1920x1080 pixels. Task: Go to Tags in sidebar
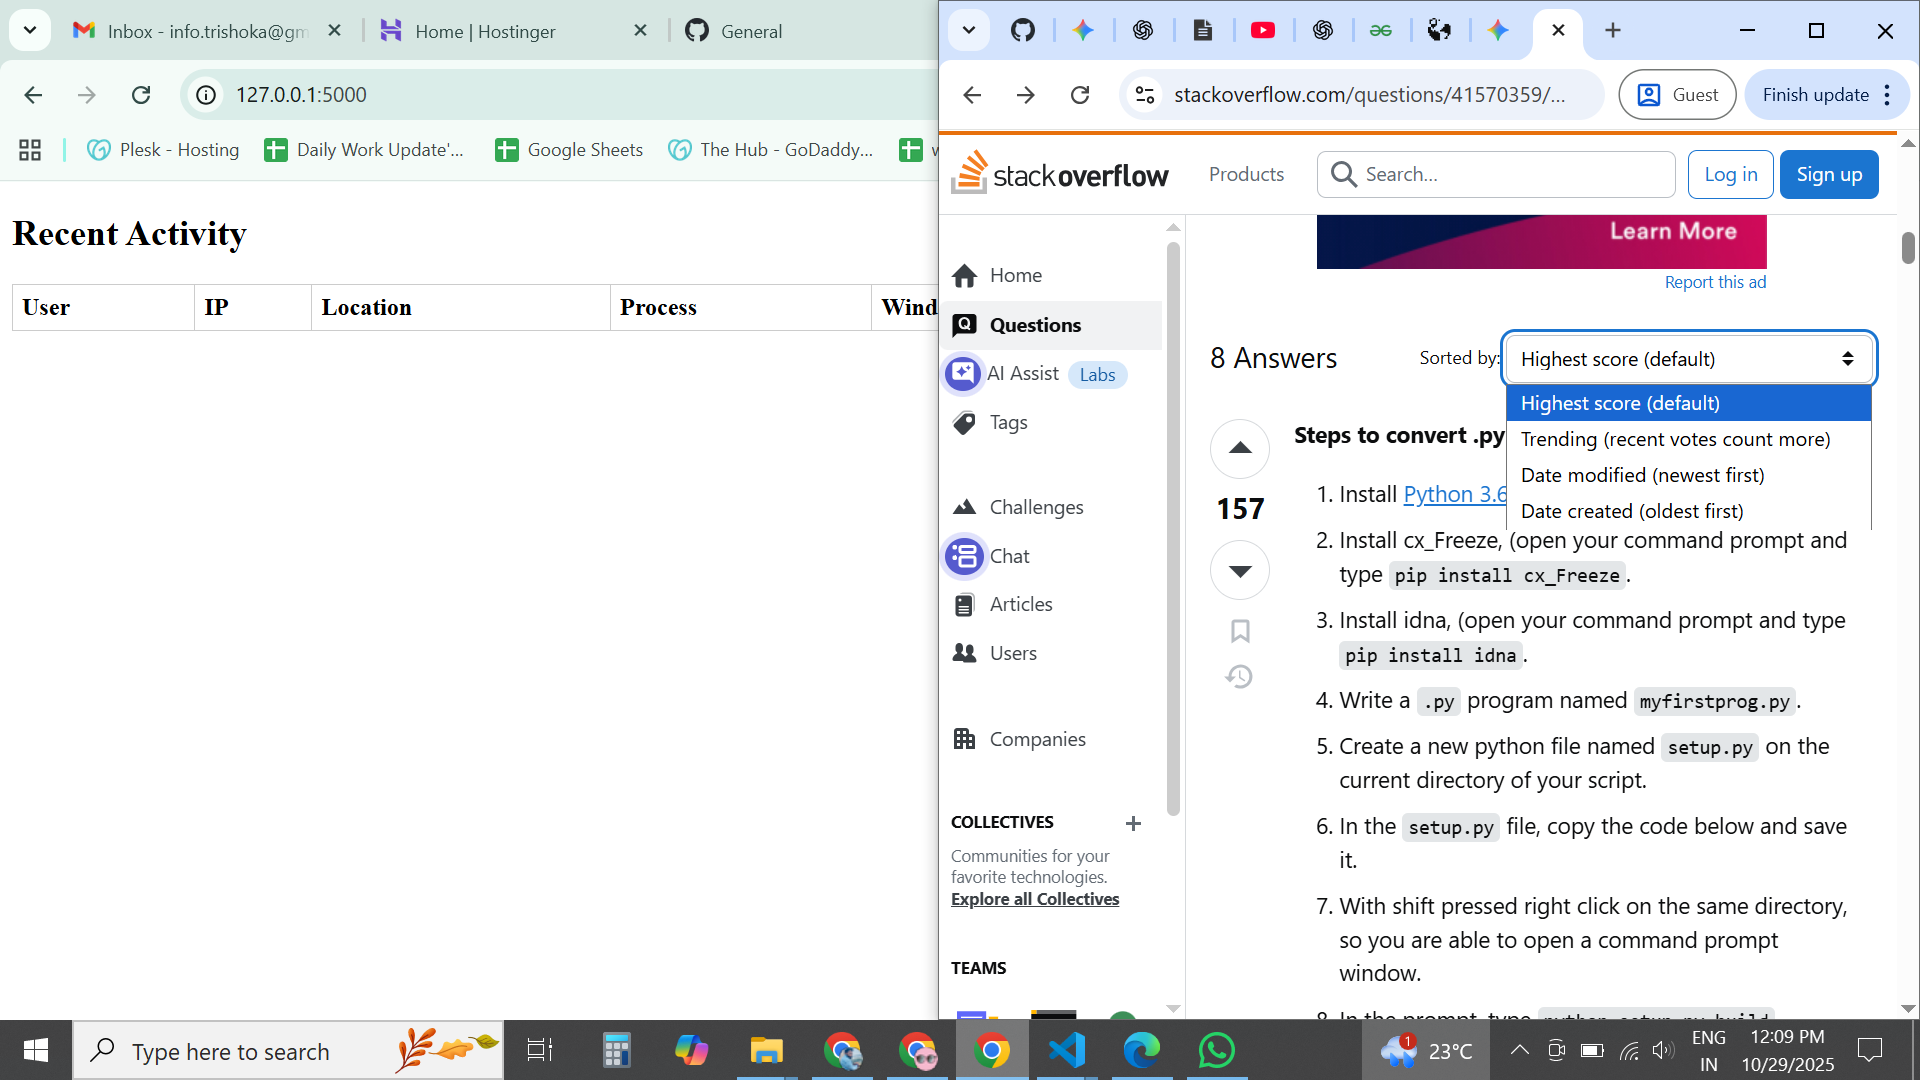pos(1008,422)
